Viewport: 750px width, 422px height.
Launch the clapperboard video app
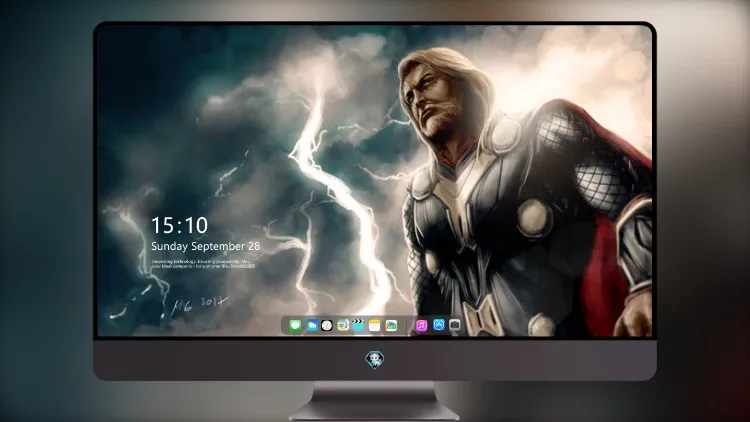pyautogui.click(x=358, y=326)
